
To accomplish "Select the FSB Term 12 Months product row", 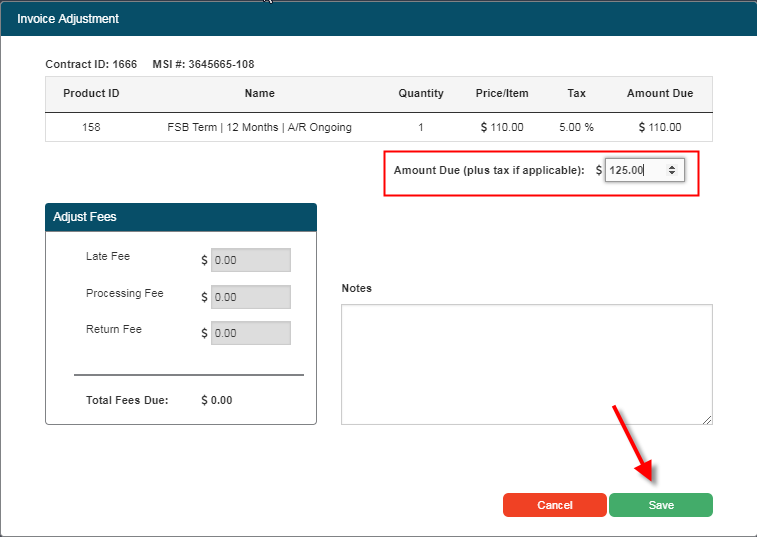I will click(x=259, y=127).
